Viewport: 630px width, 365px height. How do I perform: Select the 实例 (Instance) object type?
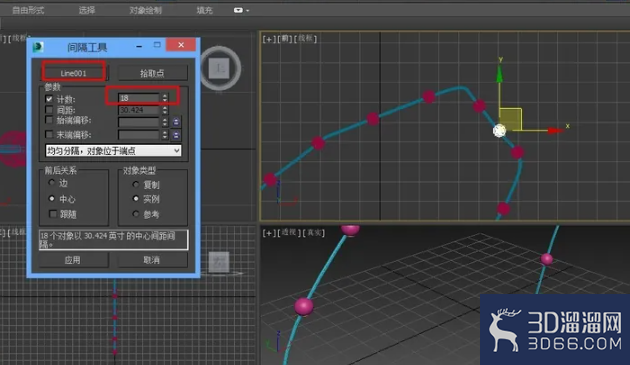[136, 199]
